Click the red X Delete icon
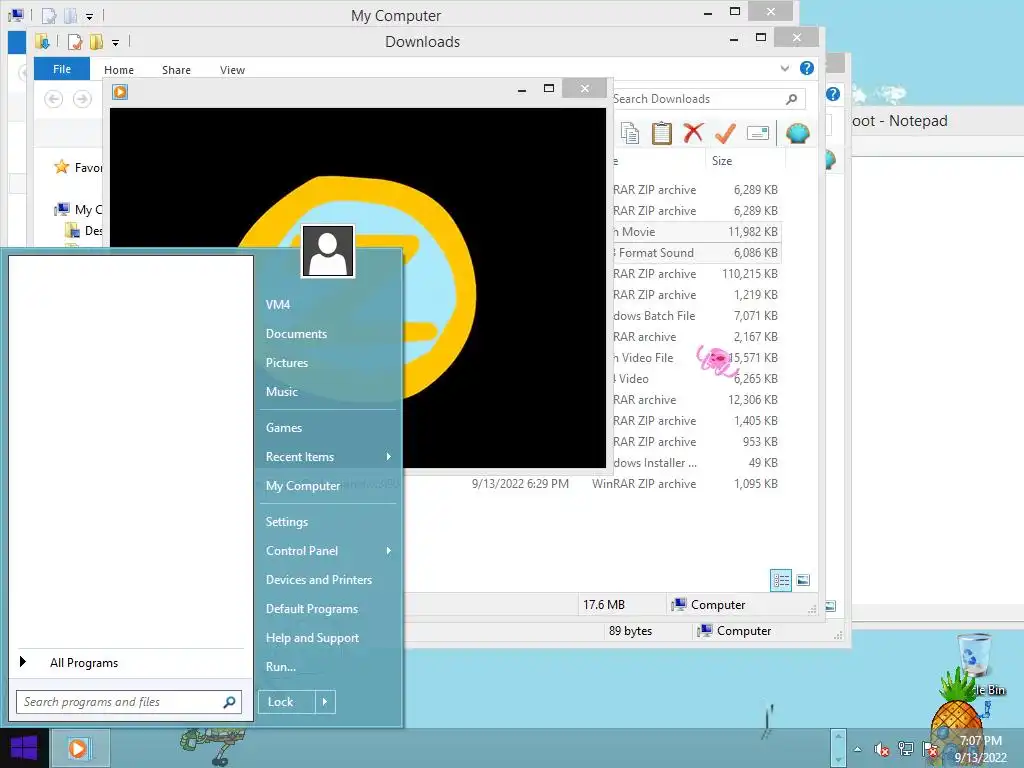Viewport: 1024px width, 768px height. (694, 133)
